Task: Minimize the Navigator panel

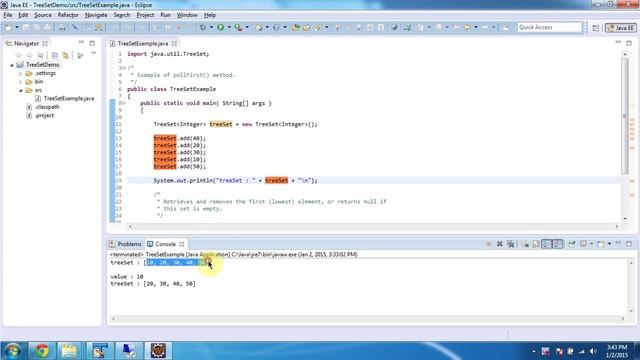Action: pyautogui.click(x=81, y=43)
